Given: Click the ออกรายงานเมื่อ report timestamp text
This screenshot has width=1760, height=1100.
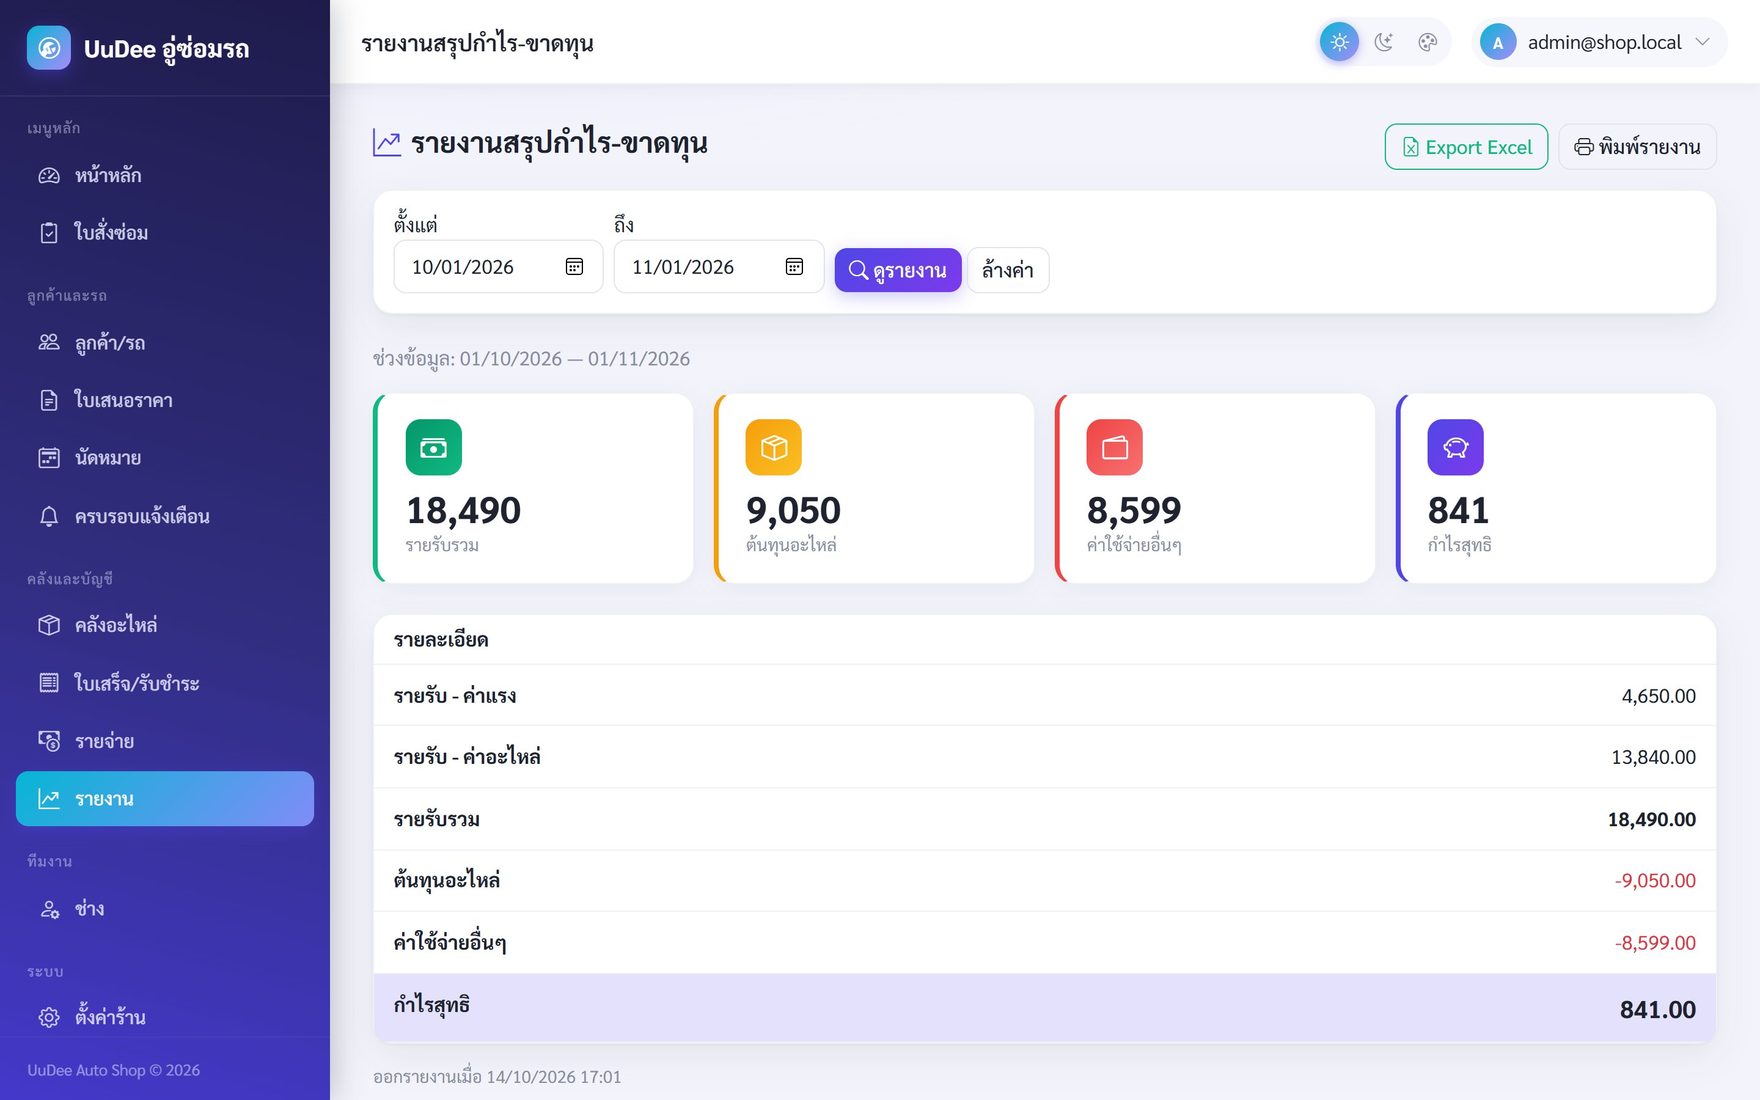Looking at the screenshot, I should (497, 1077).
